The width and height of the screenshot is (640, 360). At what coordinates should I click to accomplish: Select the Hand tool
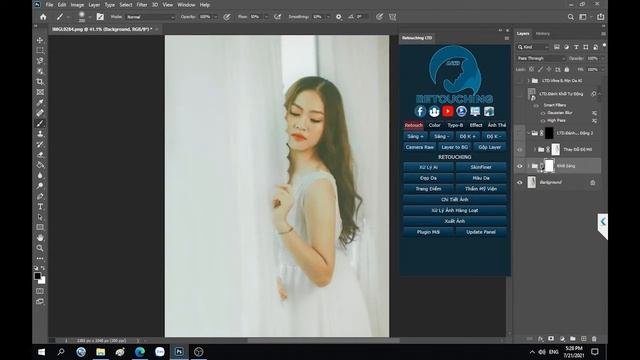40,238
